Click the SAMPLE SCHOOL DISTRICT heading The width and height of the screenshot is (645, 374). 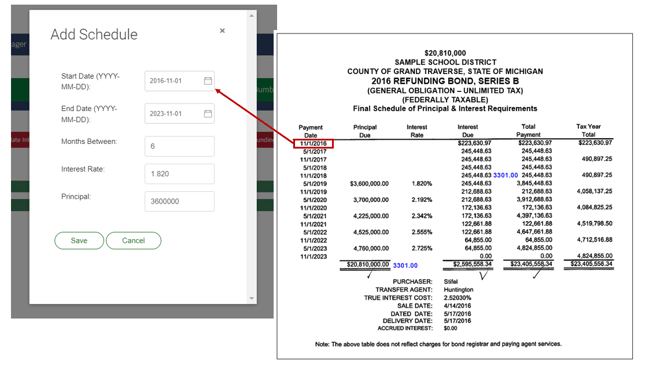[x=445, y=62]
